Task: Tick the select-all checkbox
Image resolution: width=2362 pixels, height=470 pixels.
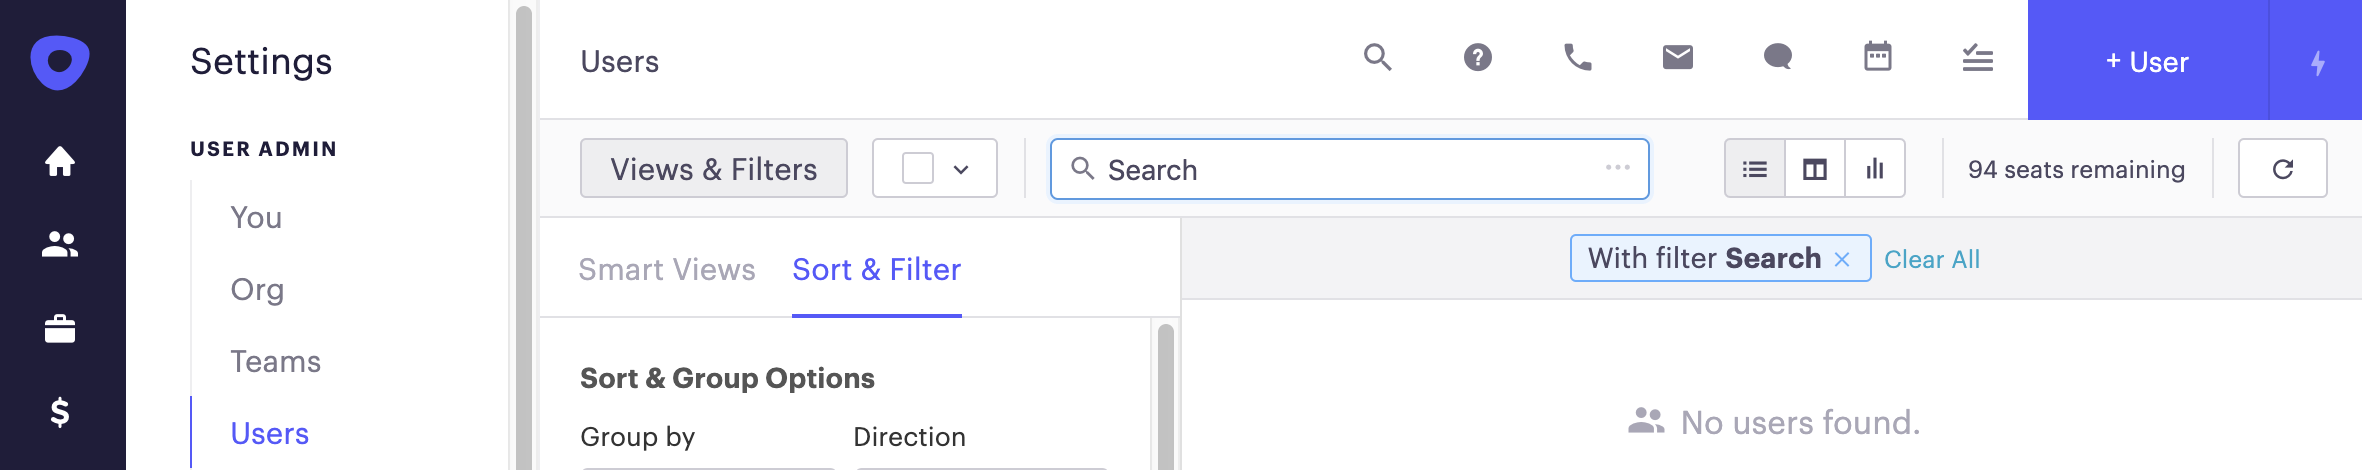Action: (x=917, y=168)
